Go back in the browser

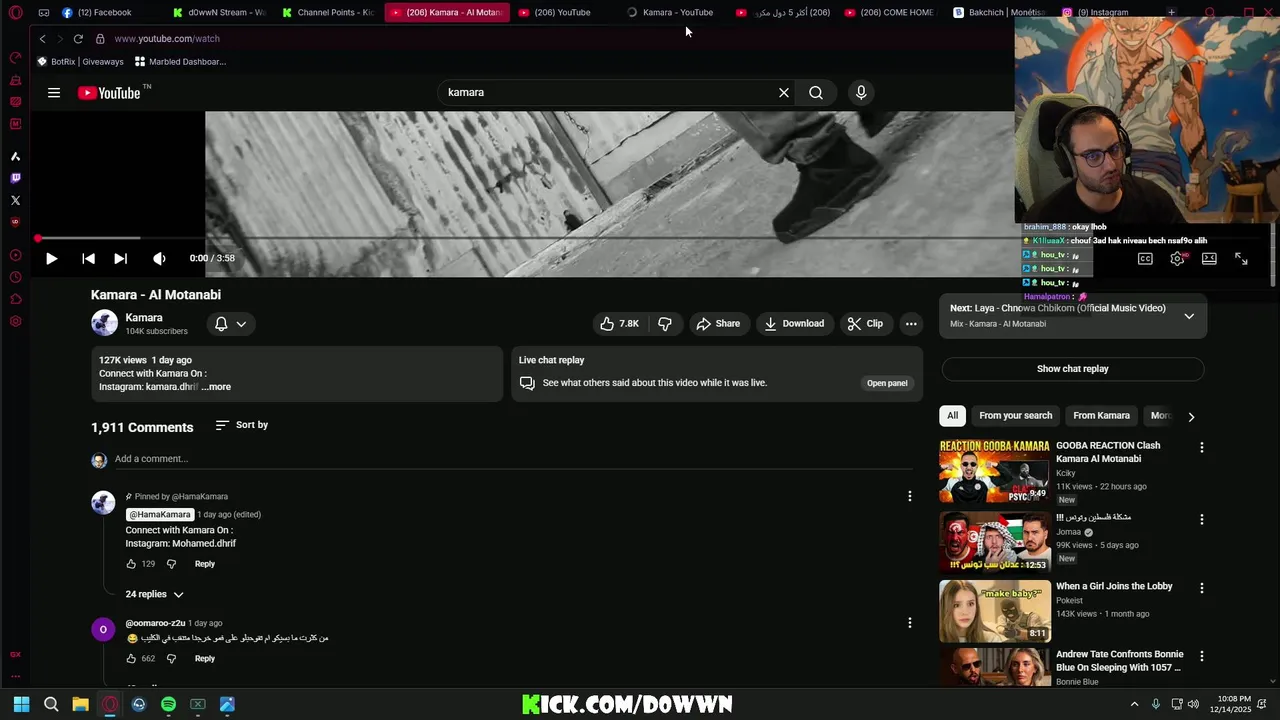[42, 38]
